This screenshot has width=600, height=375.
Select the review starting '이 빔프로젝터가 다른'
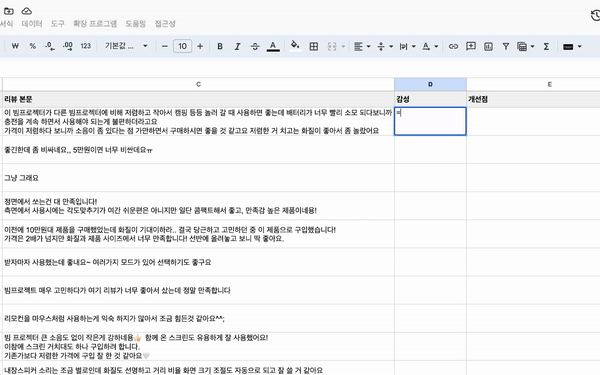198,121
